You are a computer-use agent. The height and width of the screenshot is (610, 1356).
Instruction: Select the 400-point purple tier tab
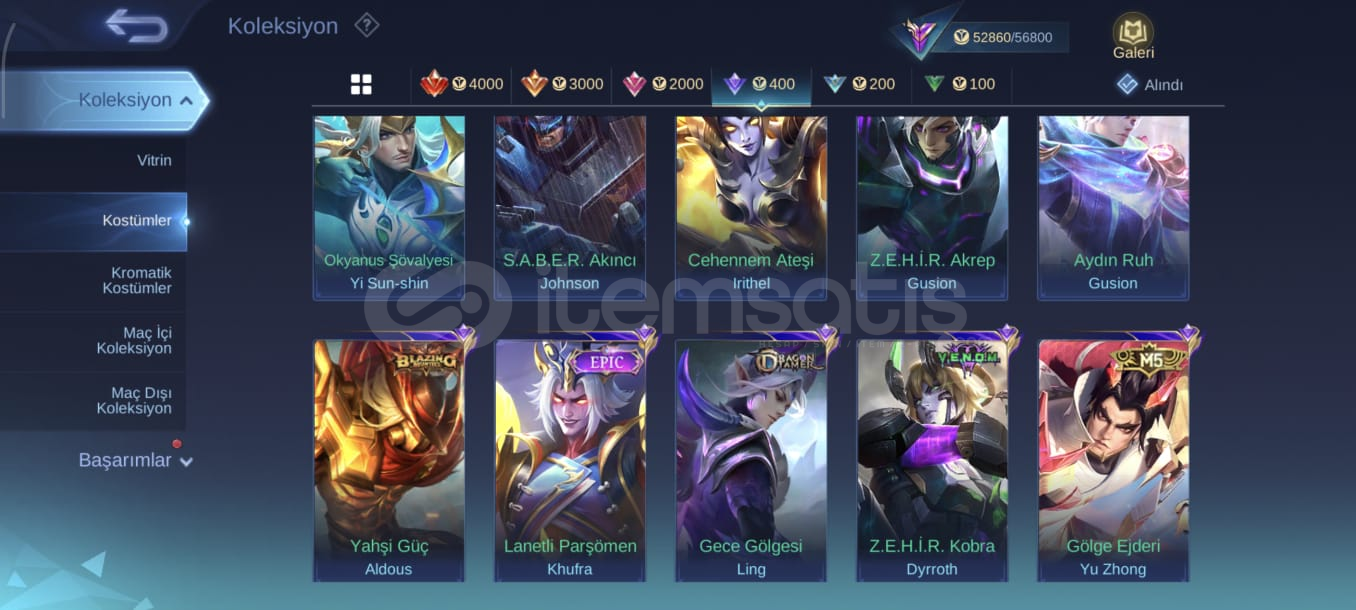(761, 84)
